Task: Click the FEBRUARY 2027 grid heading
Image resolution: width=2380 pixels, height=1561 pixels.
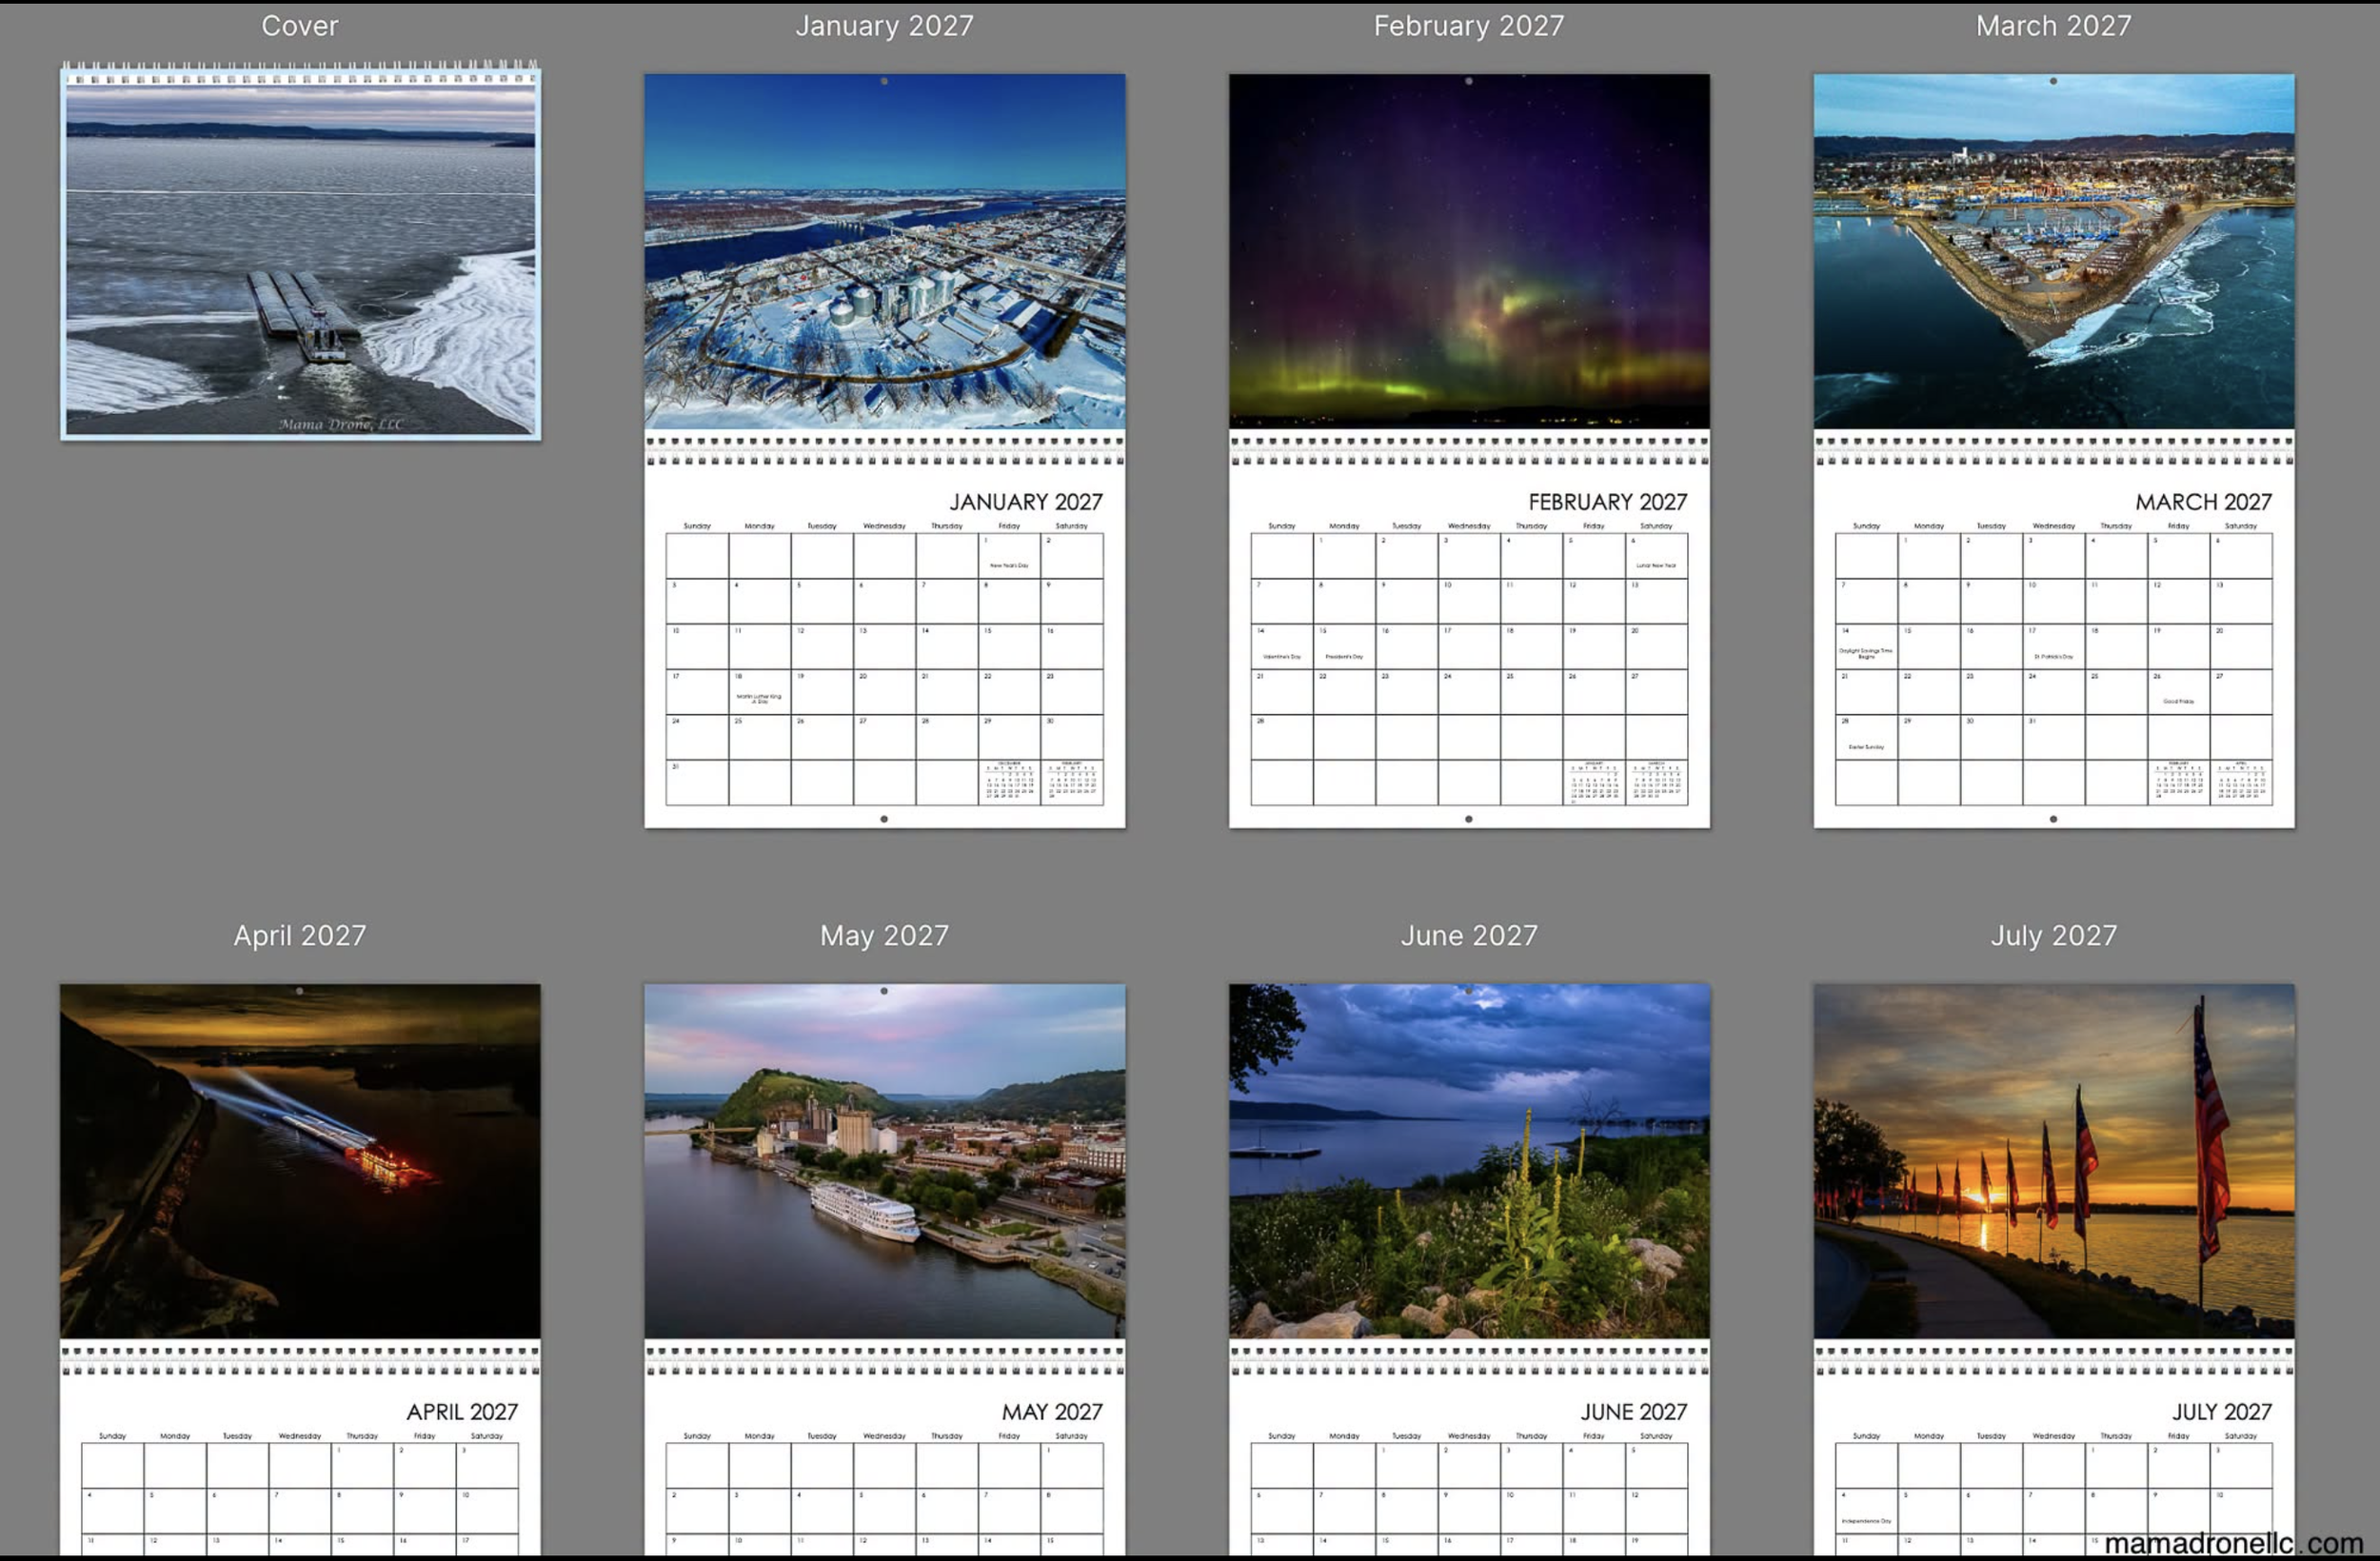Action: [x=1608, y=502]
